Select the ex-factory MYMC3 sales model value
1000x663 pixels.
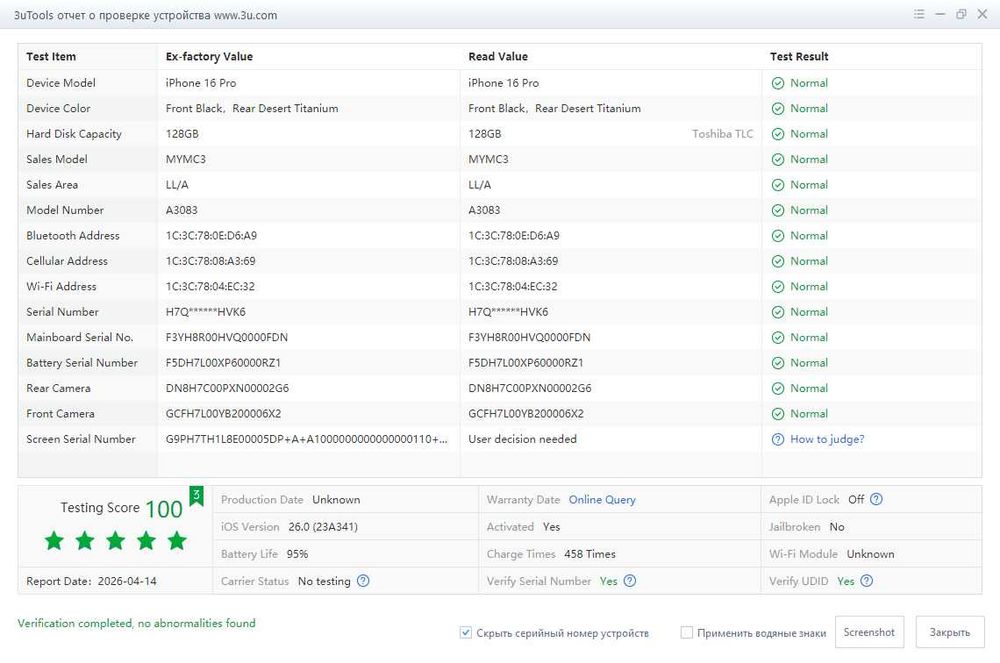tap(186, 159)
